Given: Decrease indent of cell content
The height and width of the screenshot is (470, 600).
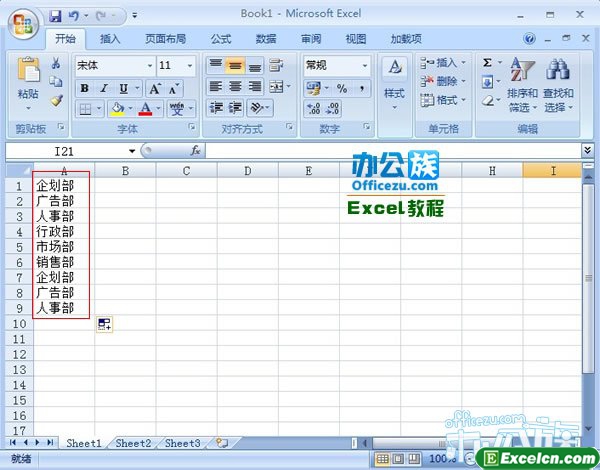Looking at the screenshot, I should [216, 108].
